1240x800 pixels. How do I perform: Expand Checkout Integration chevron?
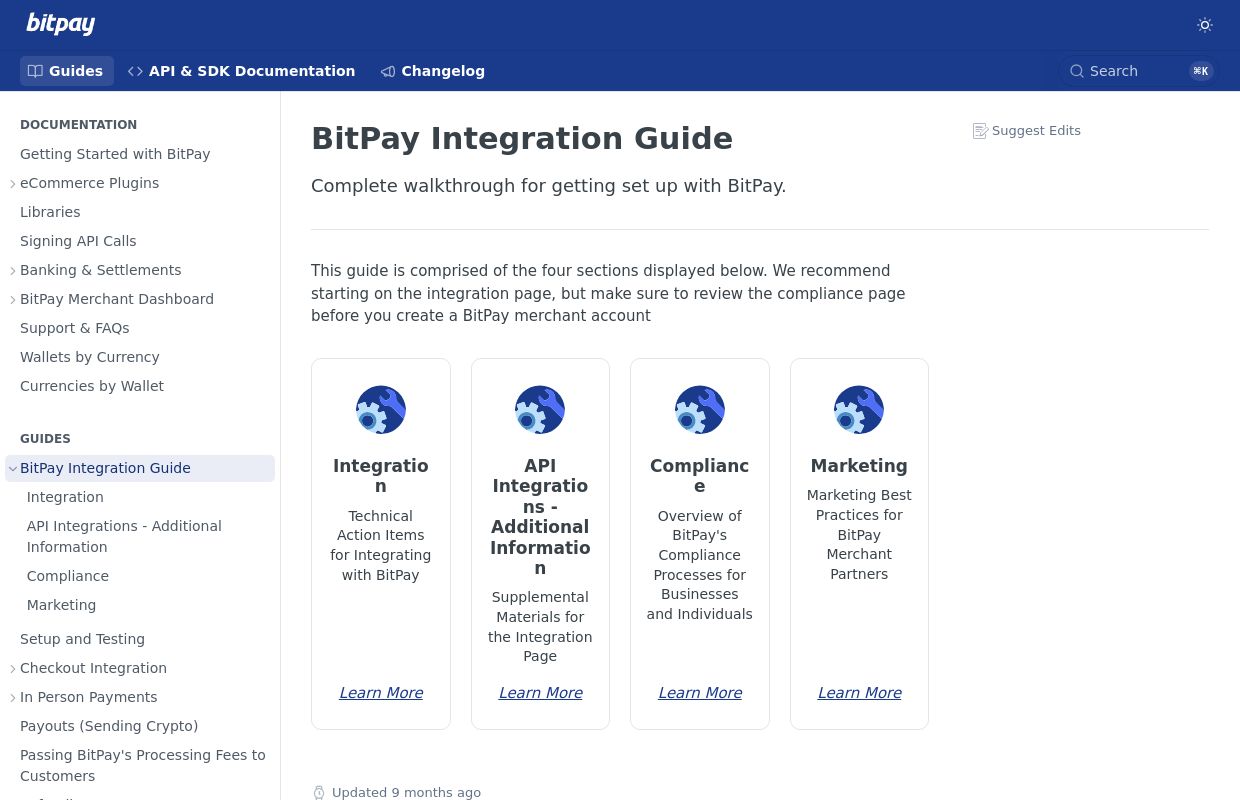pyautogui.click(x=13, y=669)
